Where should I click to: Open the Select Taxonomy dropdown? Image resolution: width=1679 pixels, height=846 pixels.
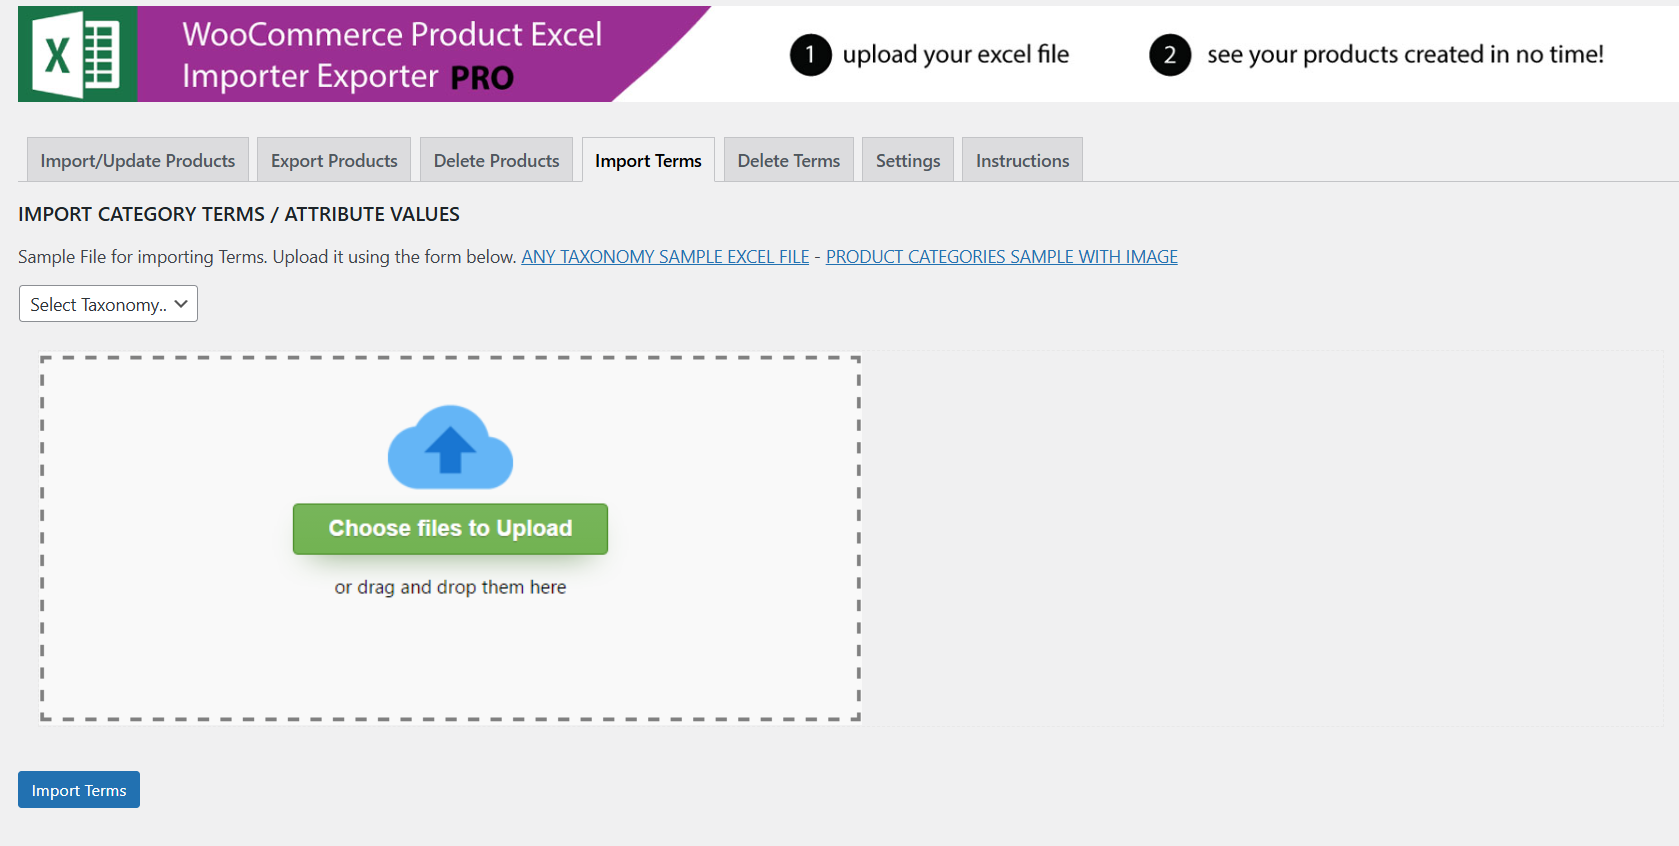(x=108, y=304)
